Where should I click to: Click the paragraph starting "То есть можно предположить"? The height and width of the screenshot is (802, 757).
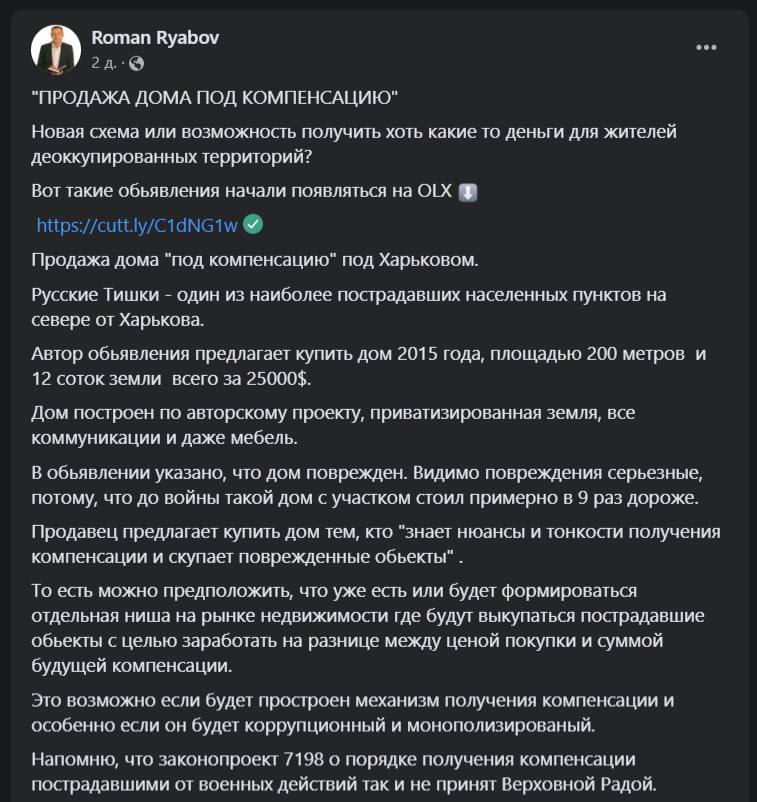pyautogui.click(x=350, y=625)
